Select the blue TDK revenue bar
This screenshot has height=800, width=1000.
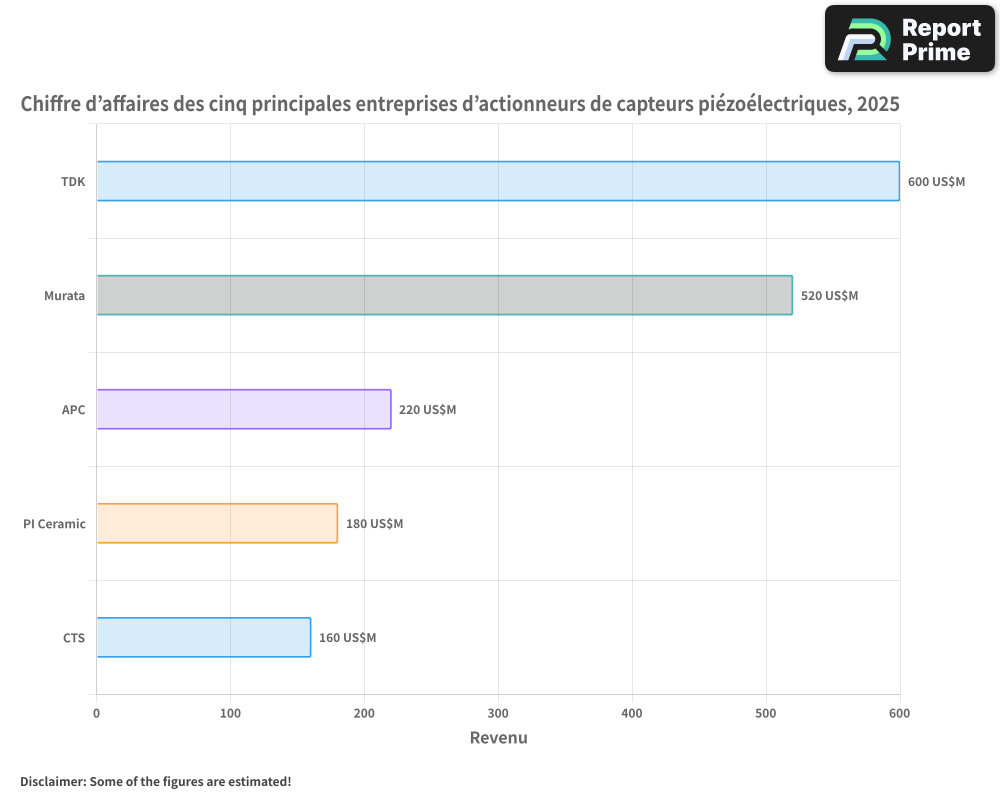point(497,181)
